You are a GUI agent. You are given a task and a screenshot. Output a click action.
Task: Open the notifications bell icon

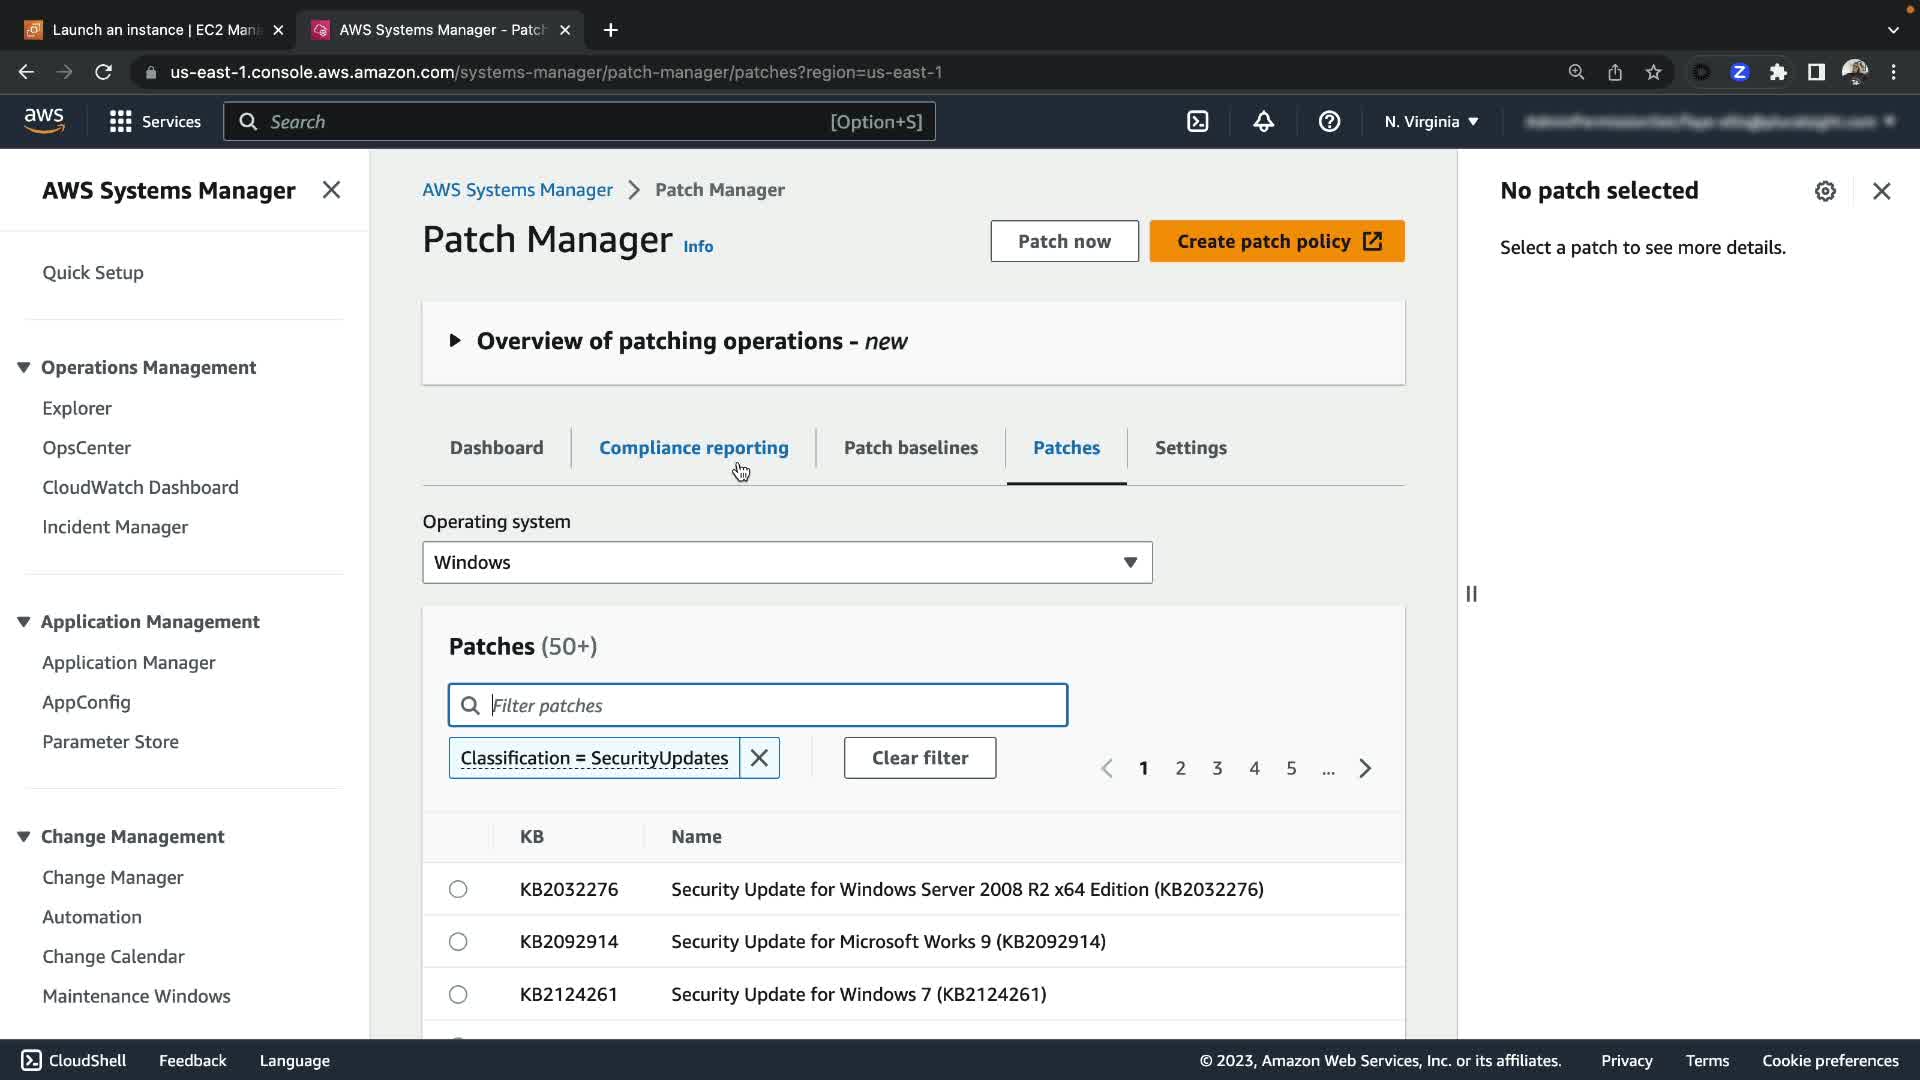1263,122
